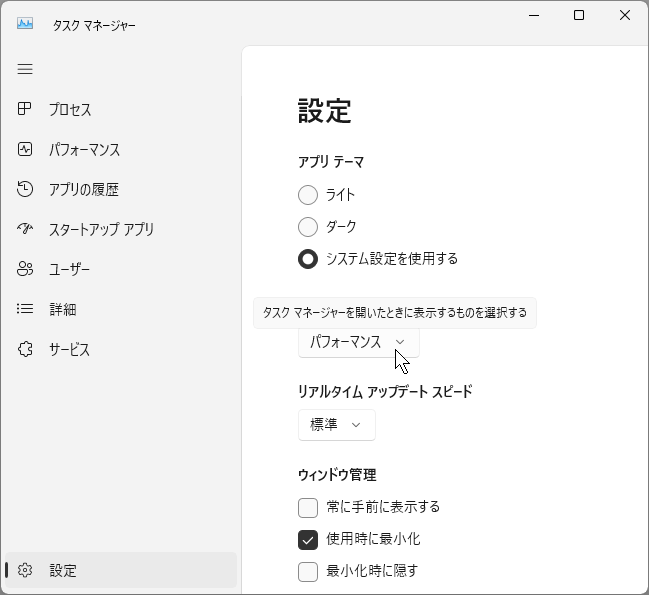Open the hamburger navigation menu
649x595 pixels.
[x=25, y=69]
